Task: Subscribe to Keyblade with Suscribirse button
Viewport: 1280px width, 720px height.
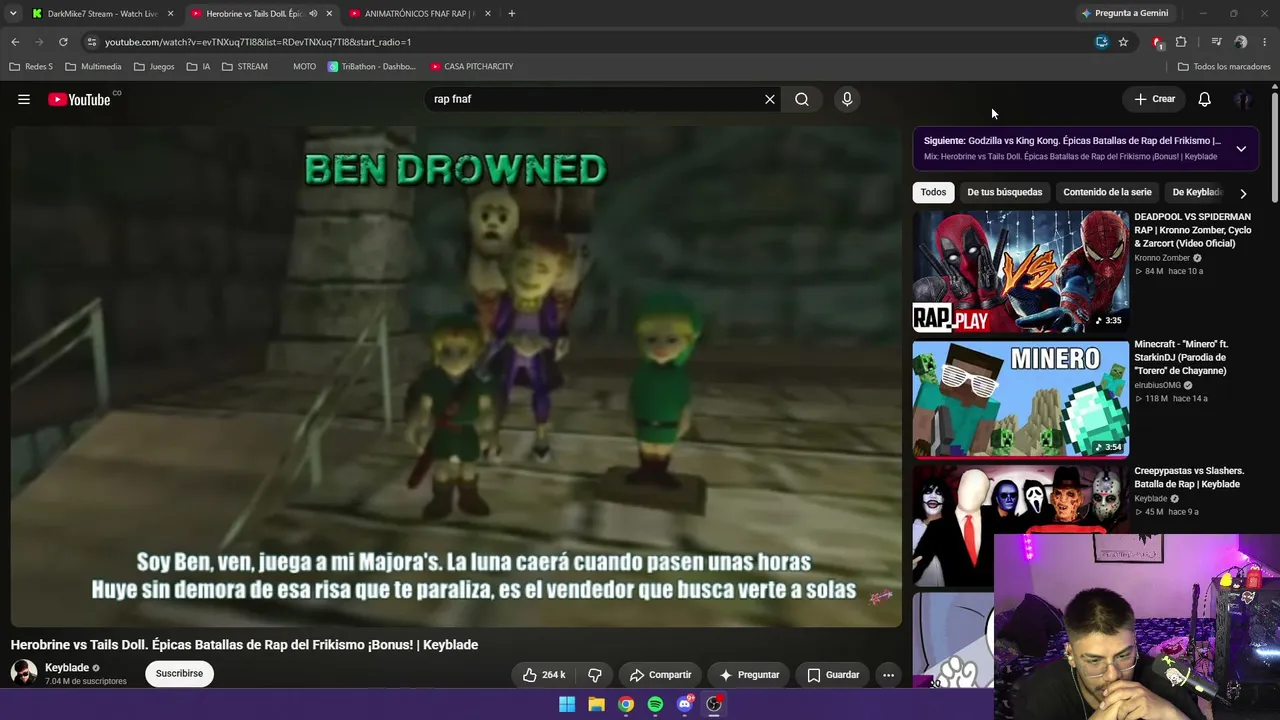Action: pyautogui.click(x=179, y=674)
